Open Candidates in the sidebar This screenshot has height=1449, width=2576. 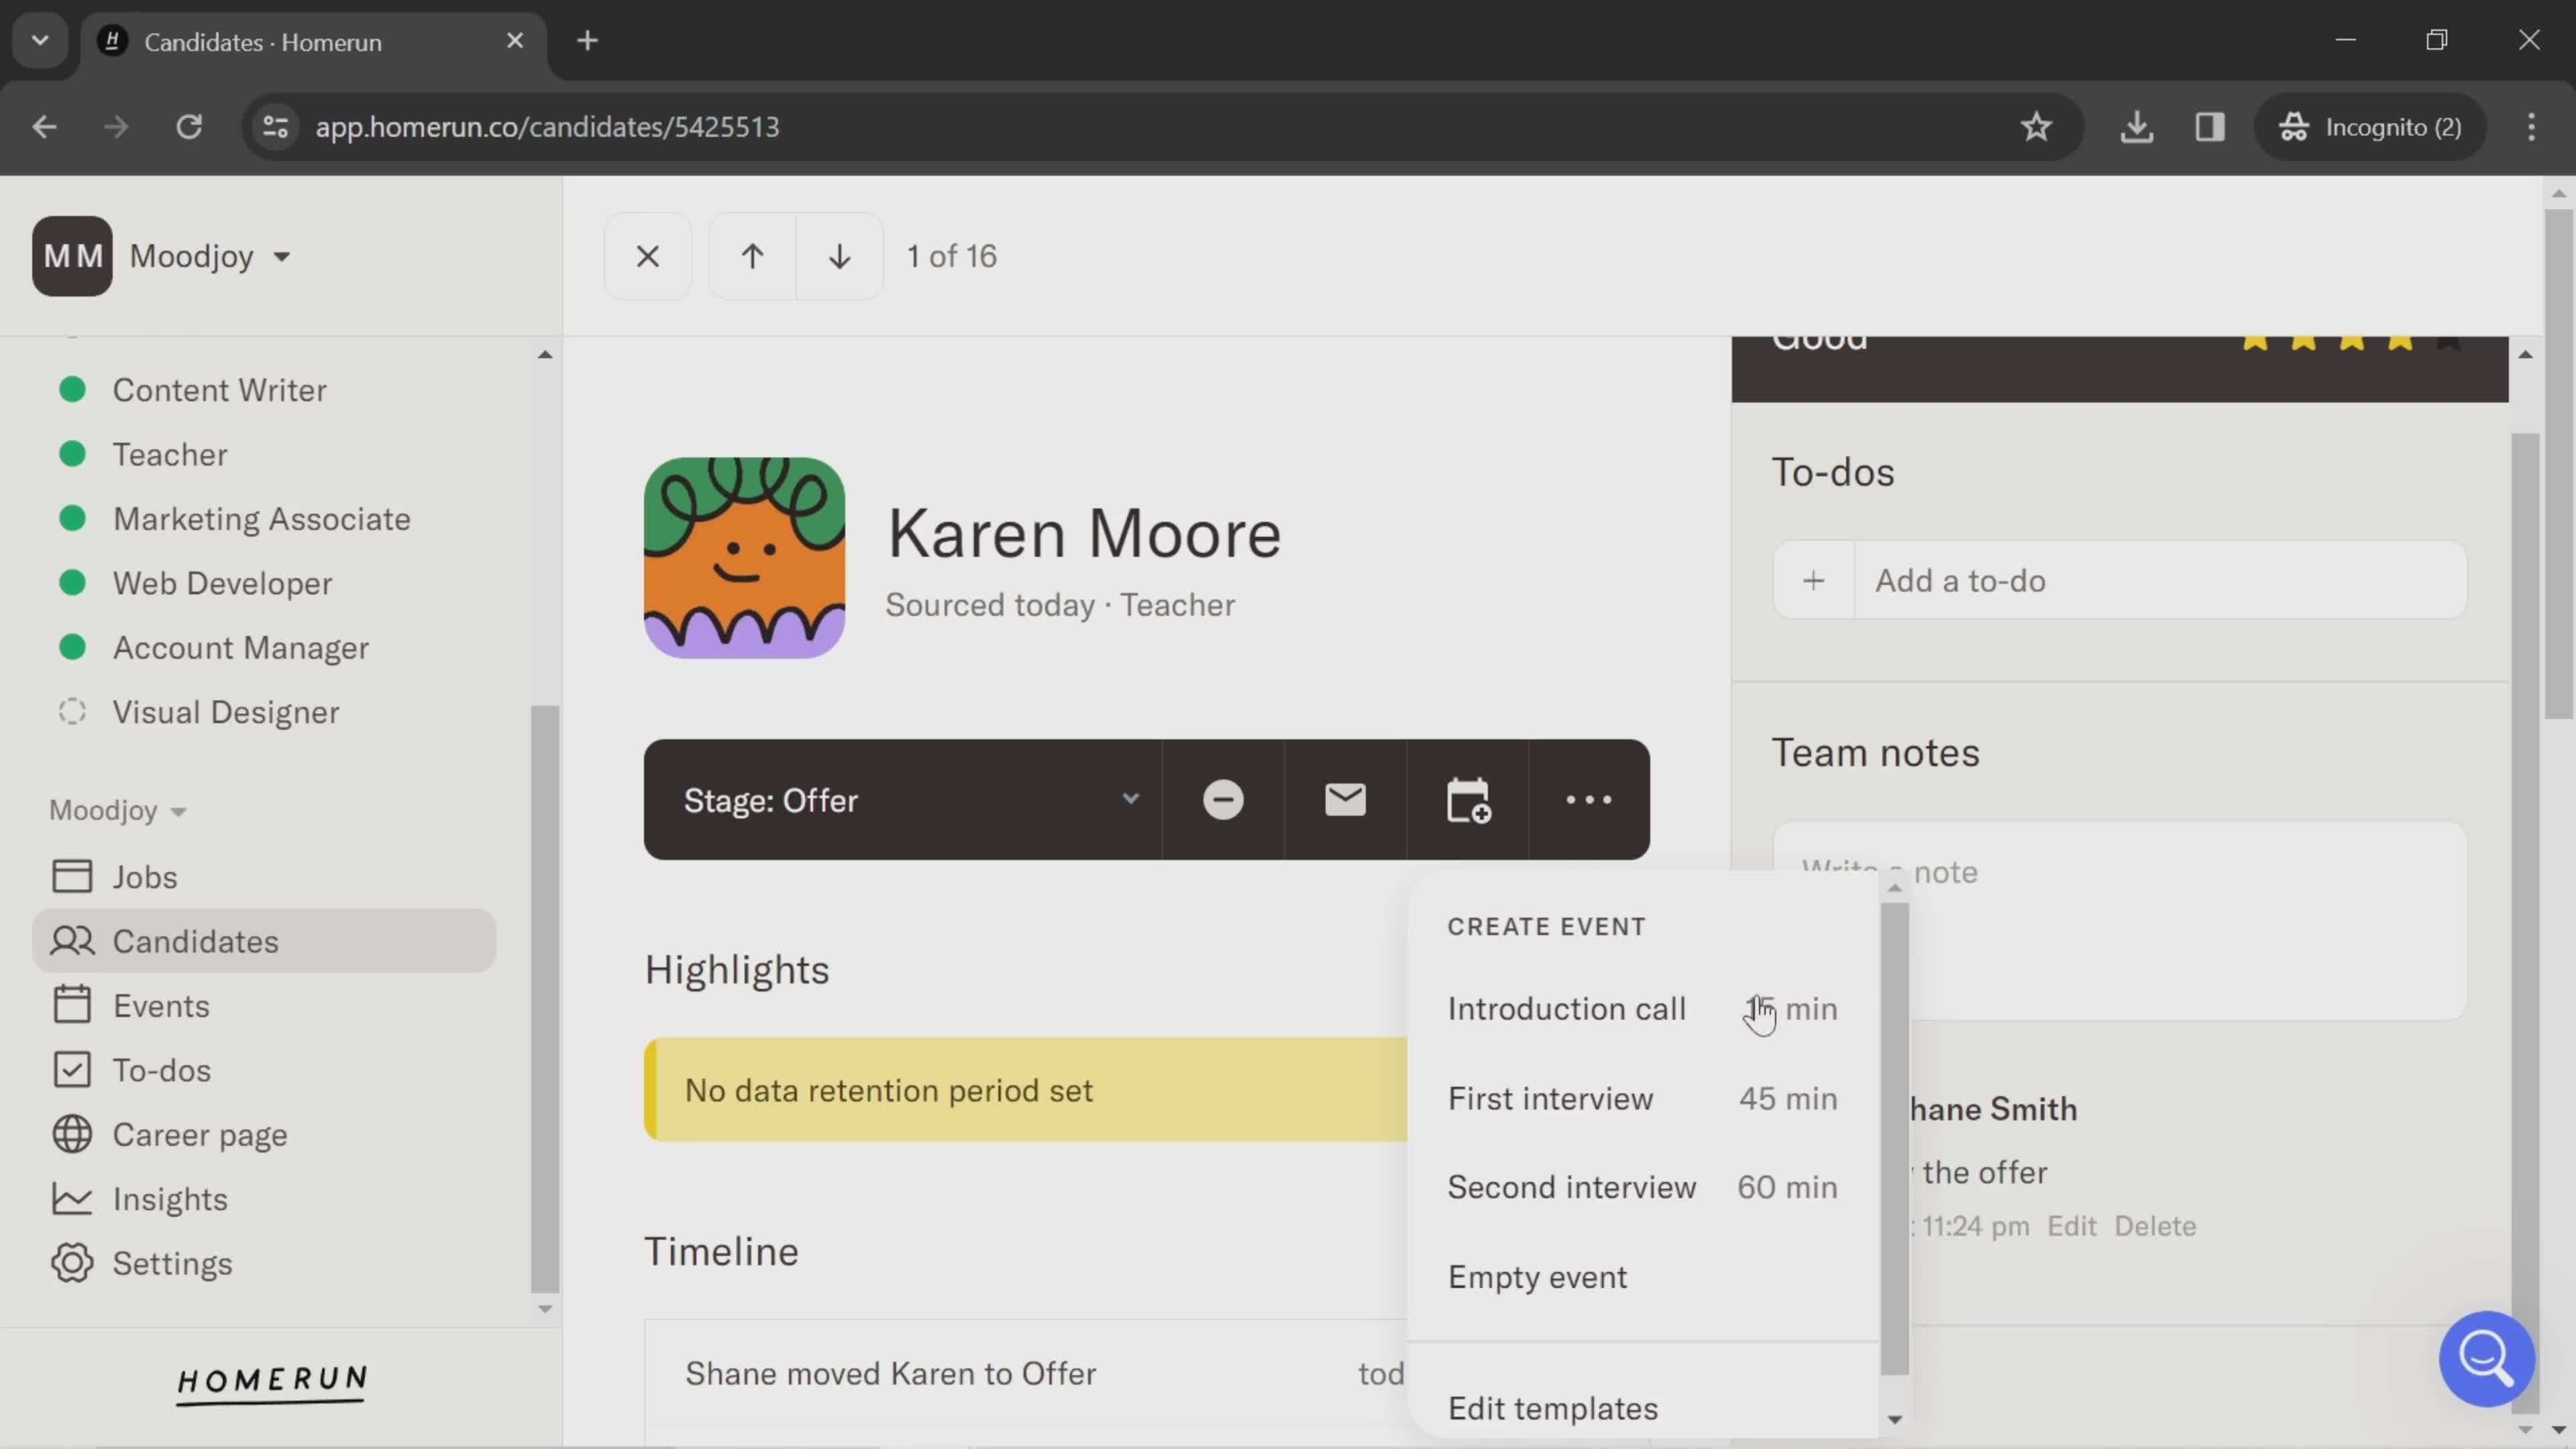264,941
